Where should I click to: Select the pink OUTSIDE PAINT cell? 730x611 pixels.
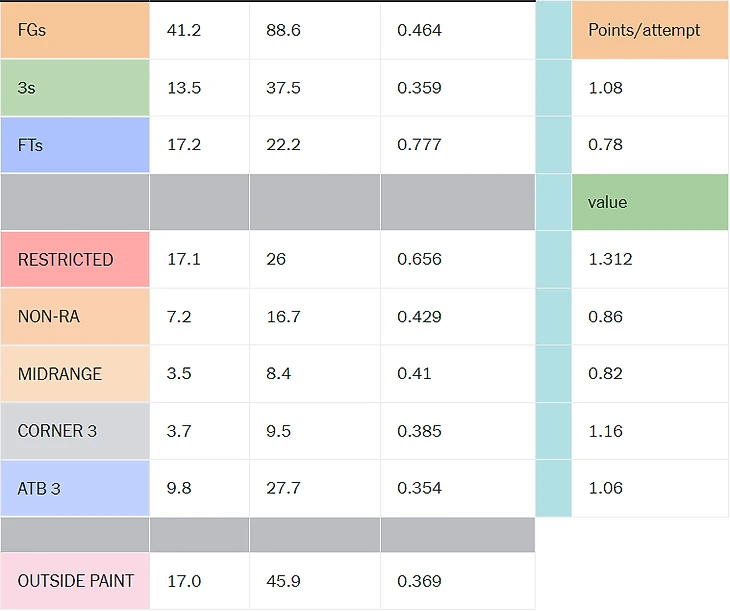(x=75, y=581)
